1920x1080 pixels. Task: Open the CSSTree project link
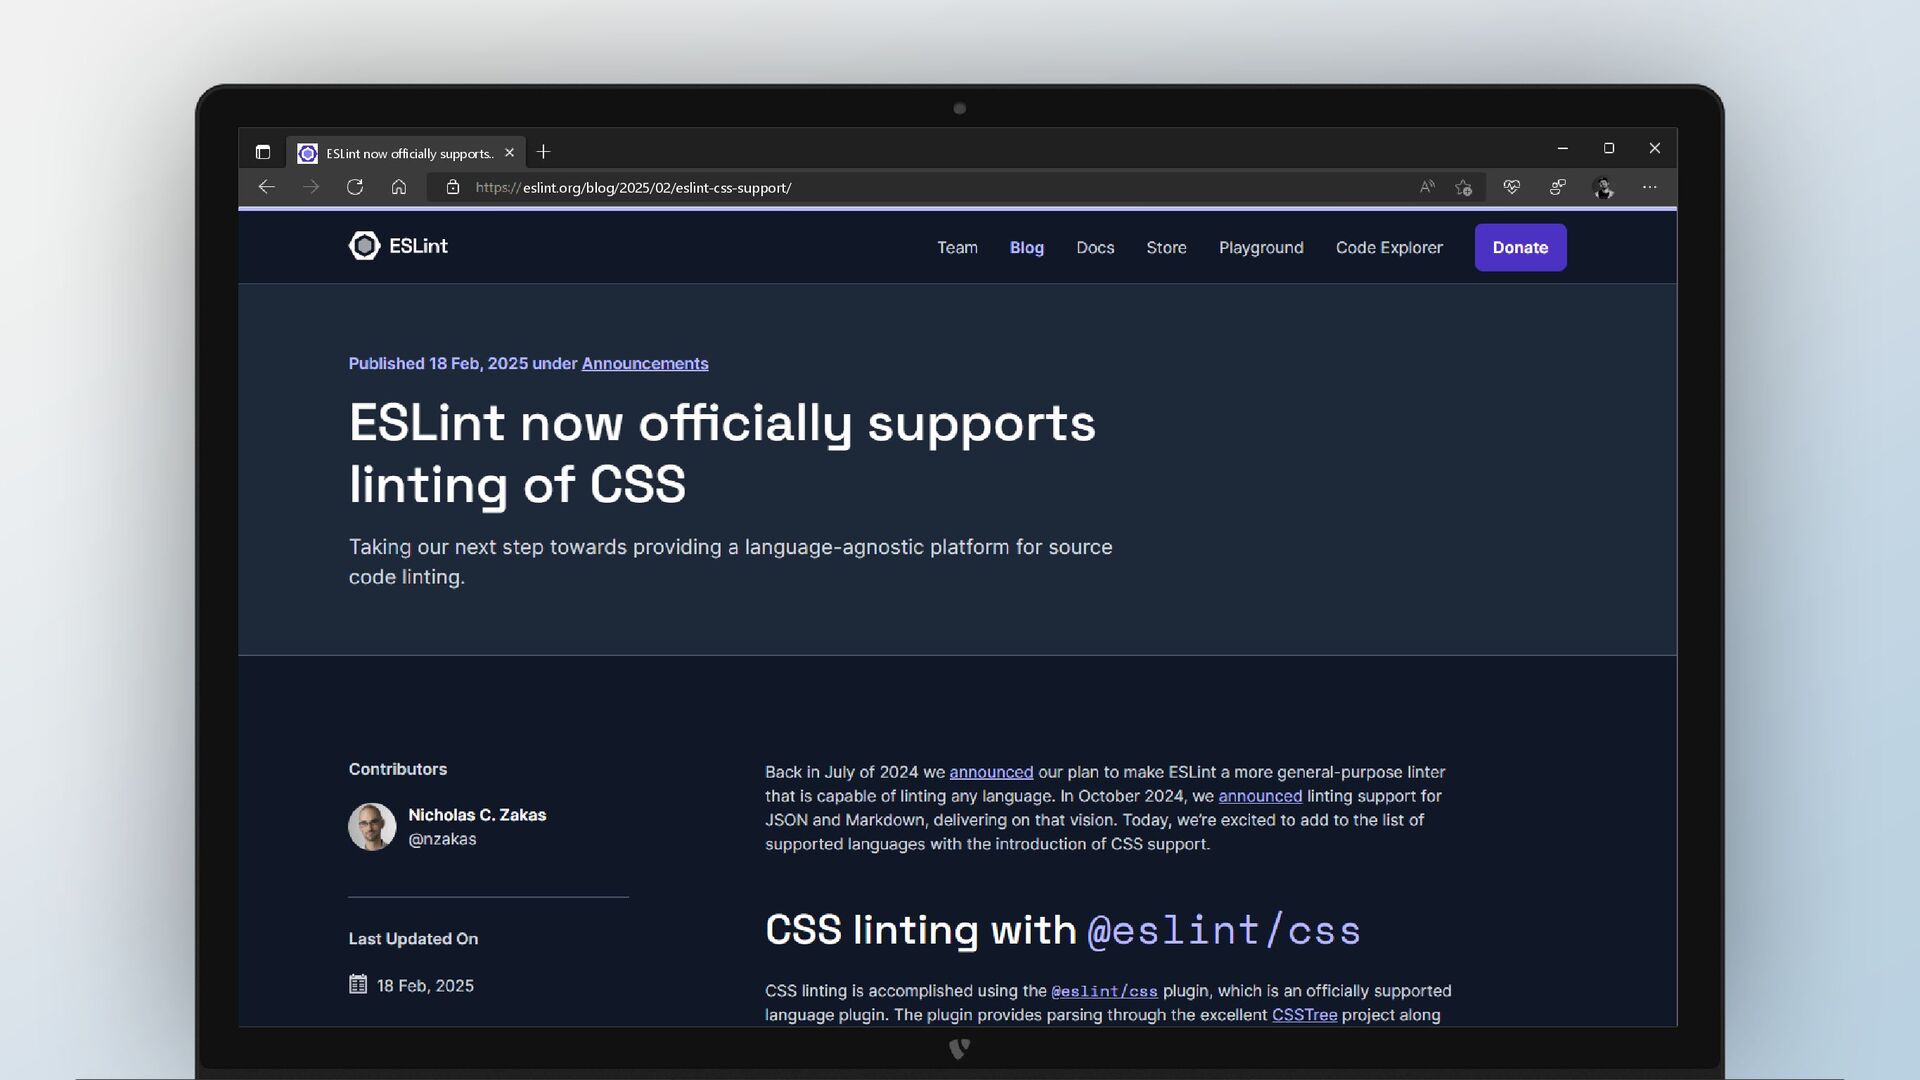(x=1304, y=1015)
